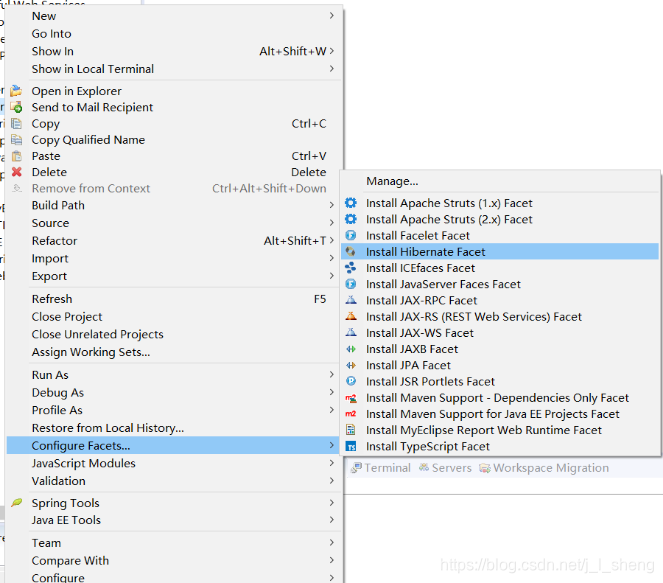Select Restore from Local History...
The width and height of the screenshot is (663, 583).
coord(173,428)
